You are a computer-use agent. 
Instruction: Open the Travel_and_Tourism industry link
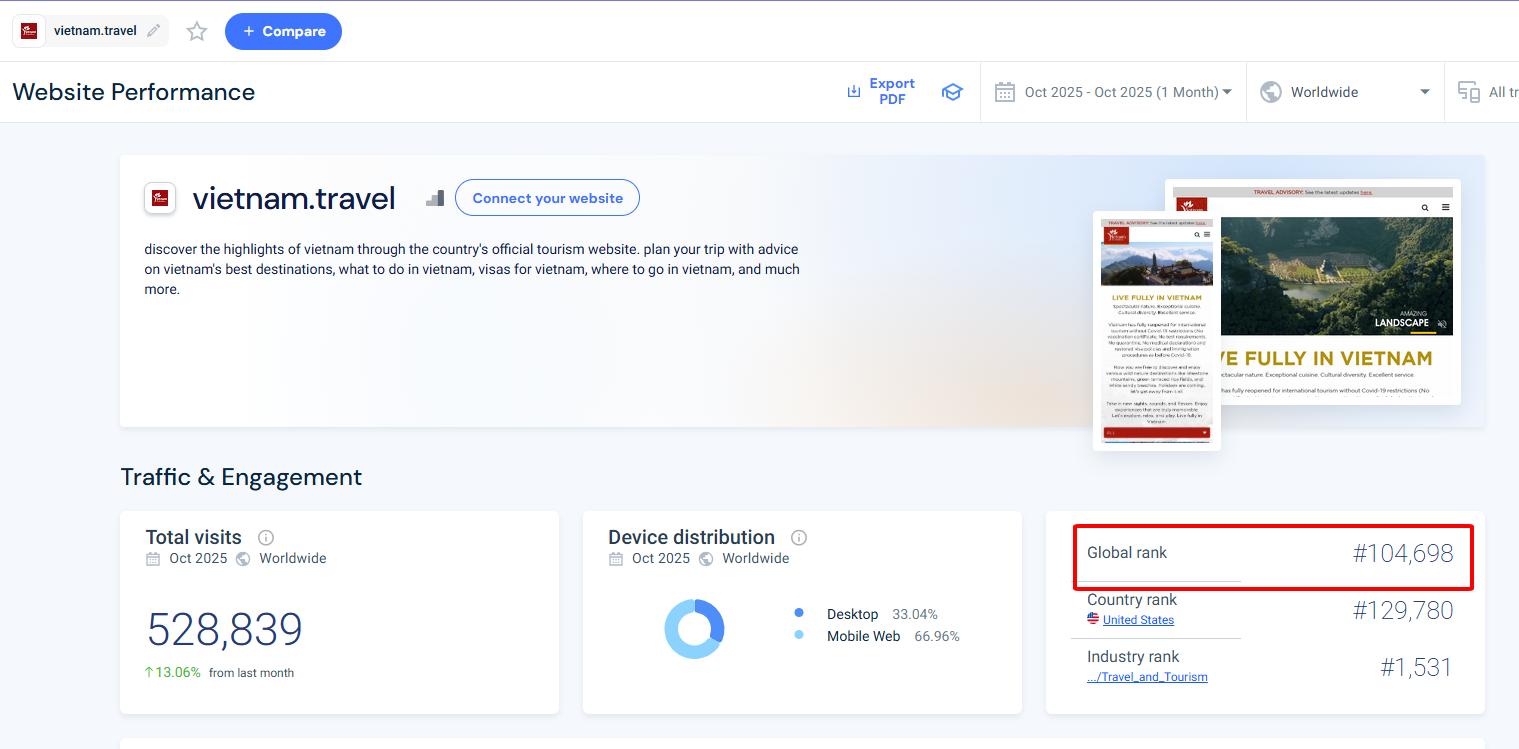pos(1146,677)
